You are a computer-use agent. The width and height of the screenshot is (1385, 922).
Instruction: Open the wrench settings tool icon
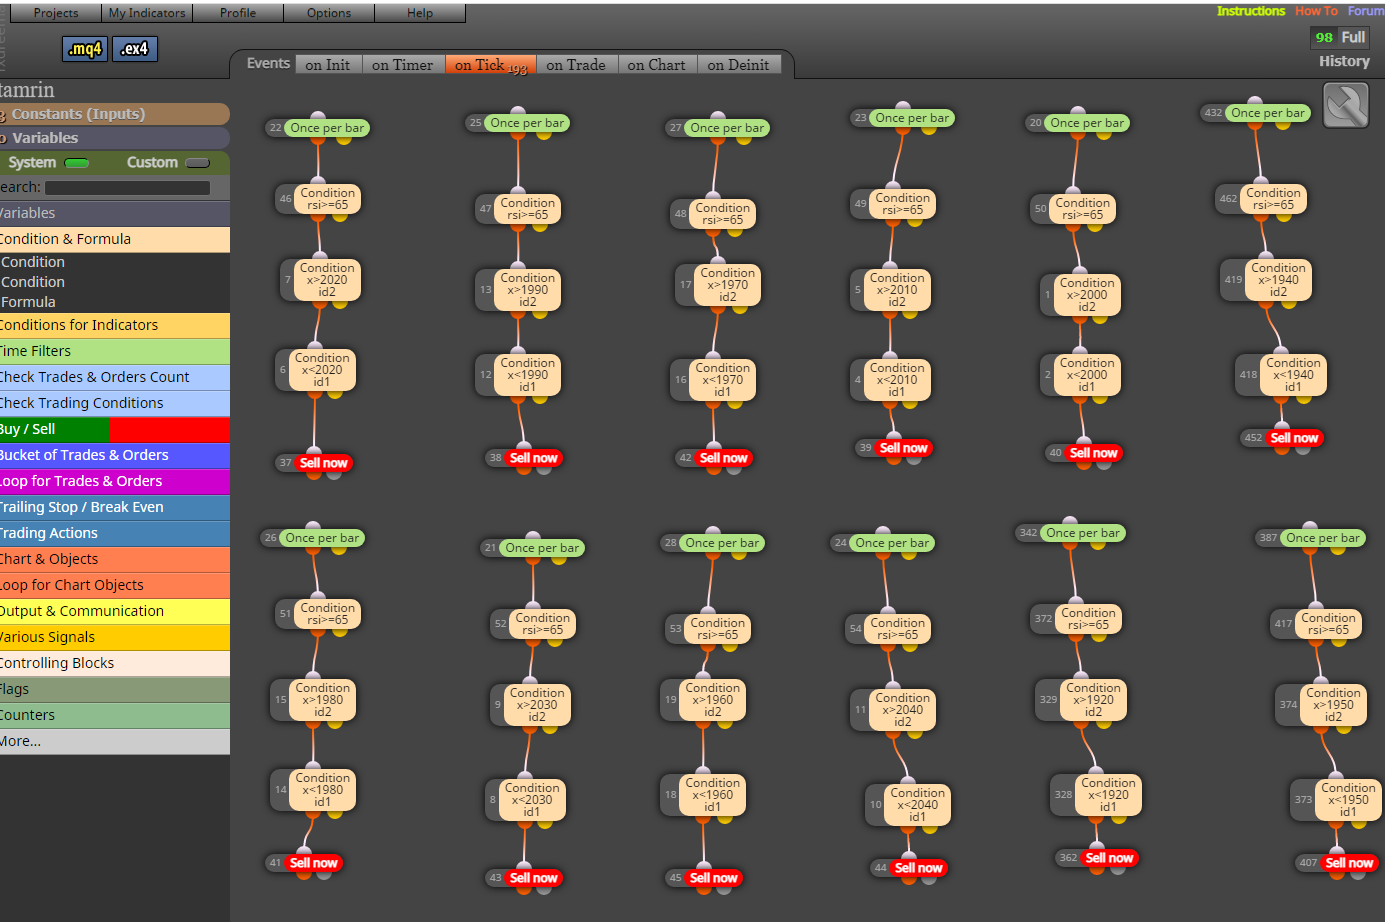[x=1345, y=105]
